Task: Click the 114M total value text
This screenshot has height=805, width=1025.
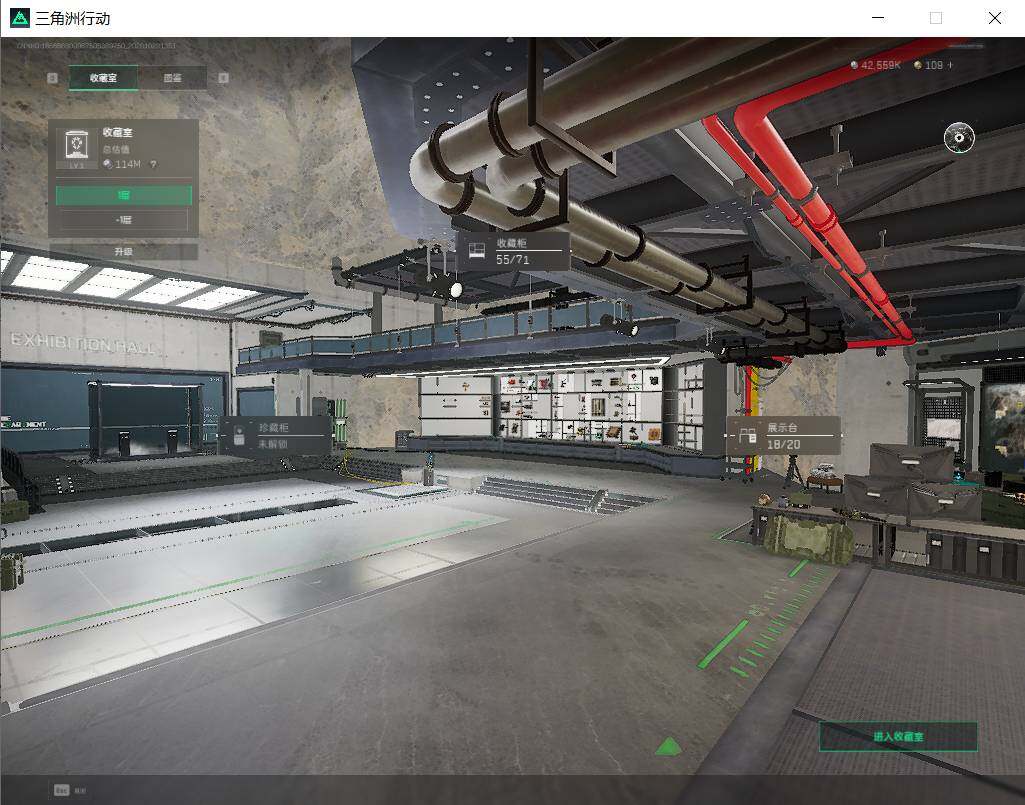Action: coord(127,164)
